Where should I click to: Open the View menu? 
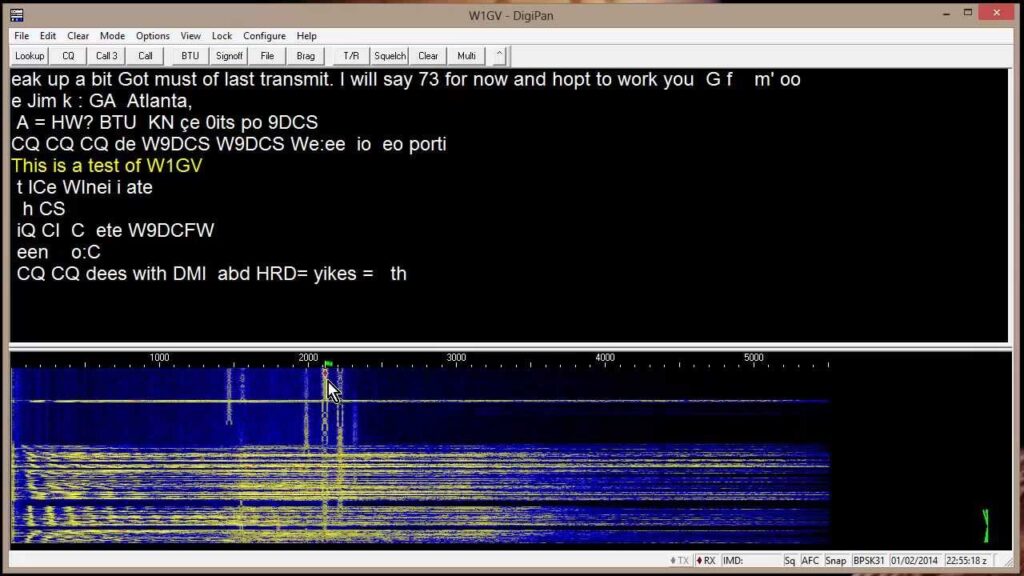[190, 36]
